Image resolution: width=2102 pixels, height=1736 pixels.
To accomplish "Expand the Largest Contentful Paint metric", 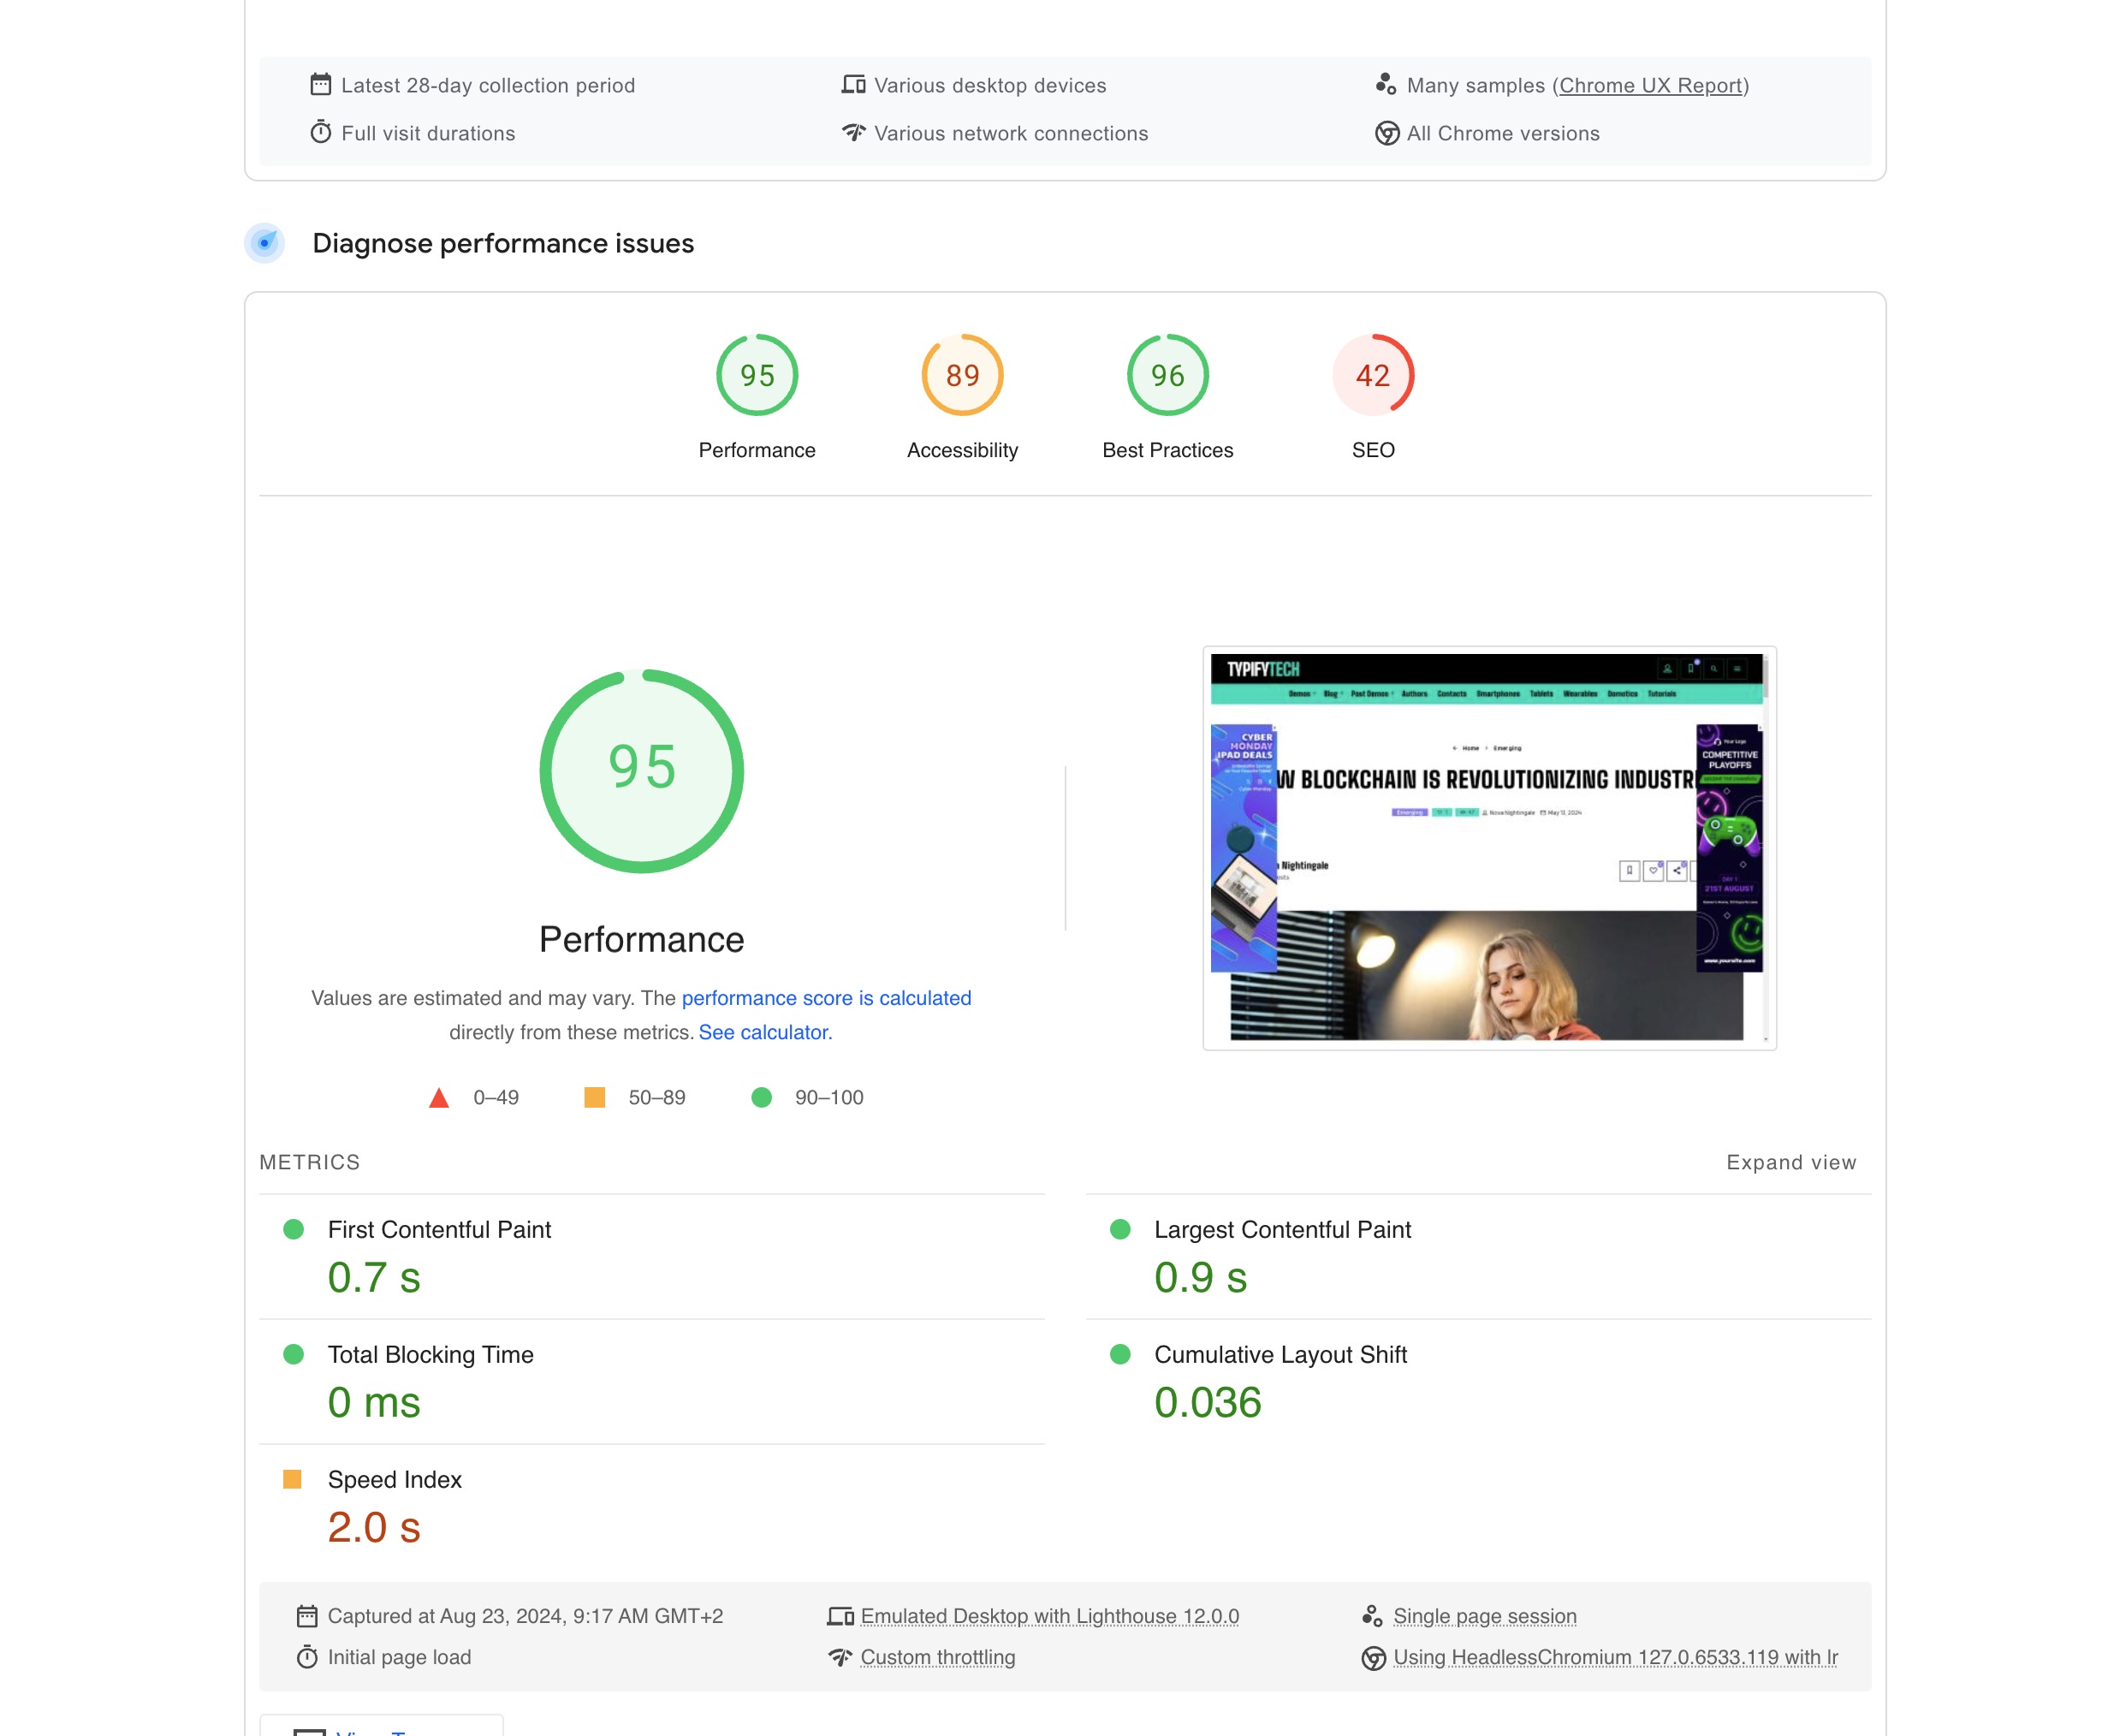I will (x=1281, y=1230).
